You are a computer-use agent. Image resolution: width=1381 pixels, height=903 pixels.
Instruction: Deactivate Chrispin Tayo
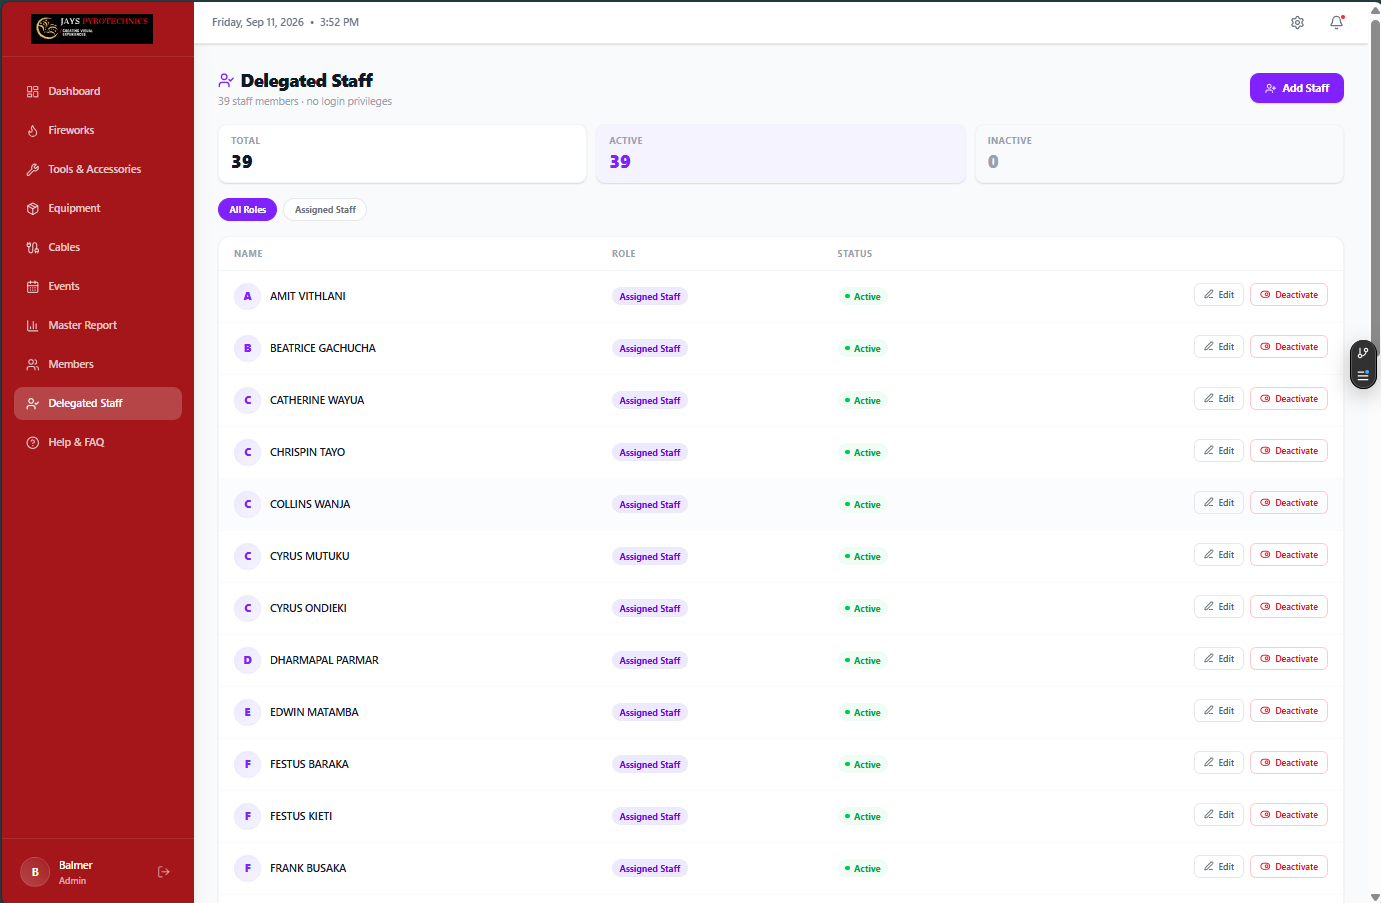(1289, 451)
